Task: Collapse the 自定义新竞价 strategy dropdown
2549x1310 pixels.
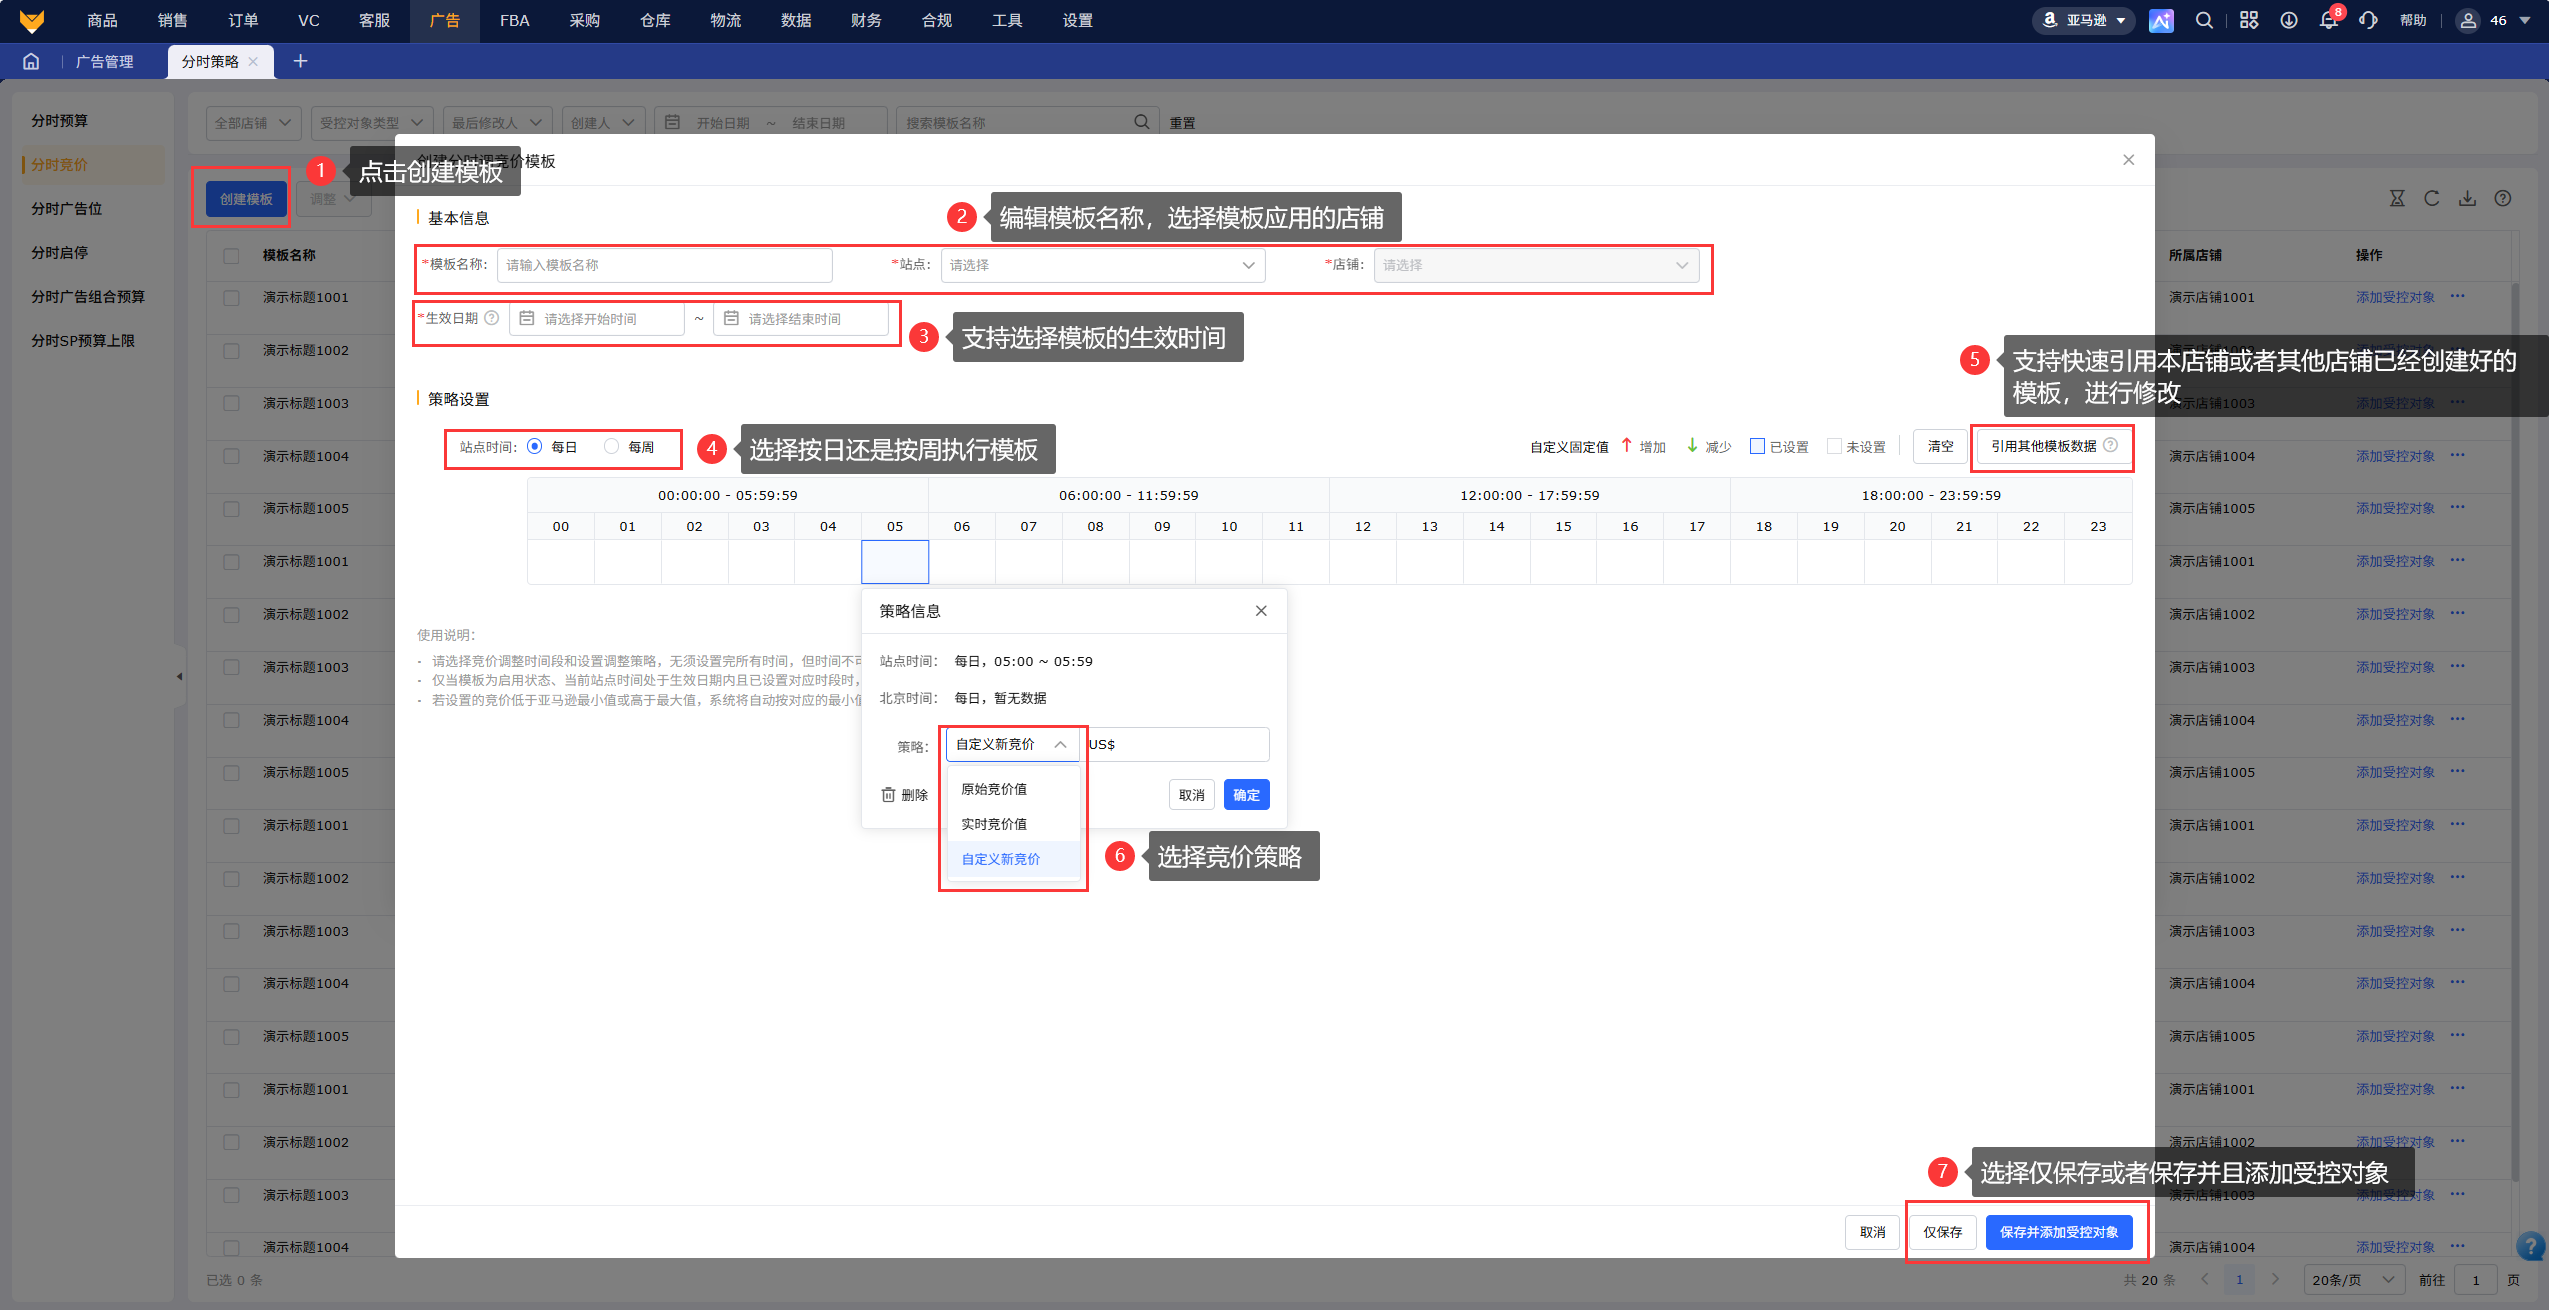Action: (x=1012, y=744)
